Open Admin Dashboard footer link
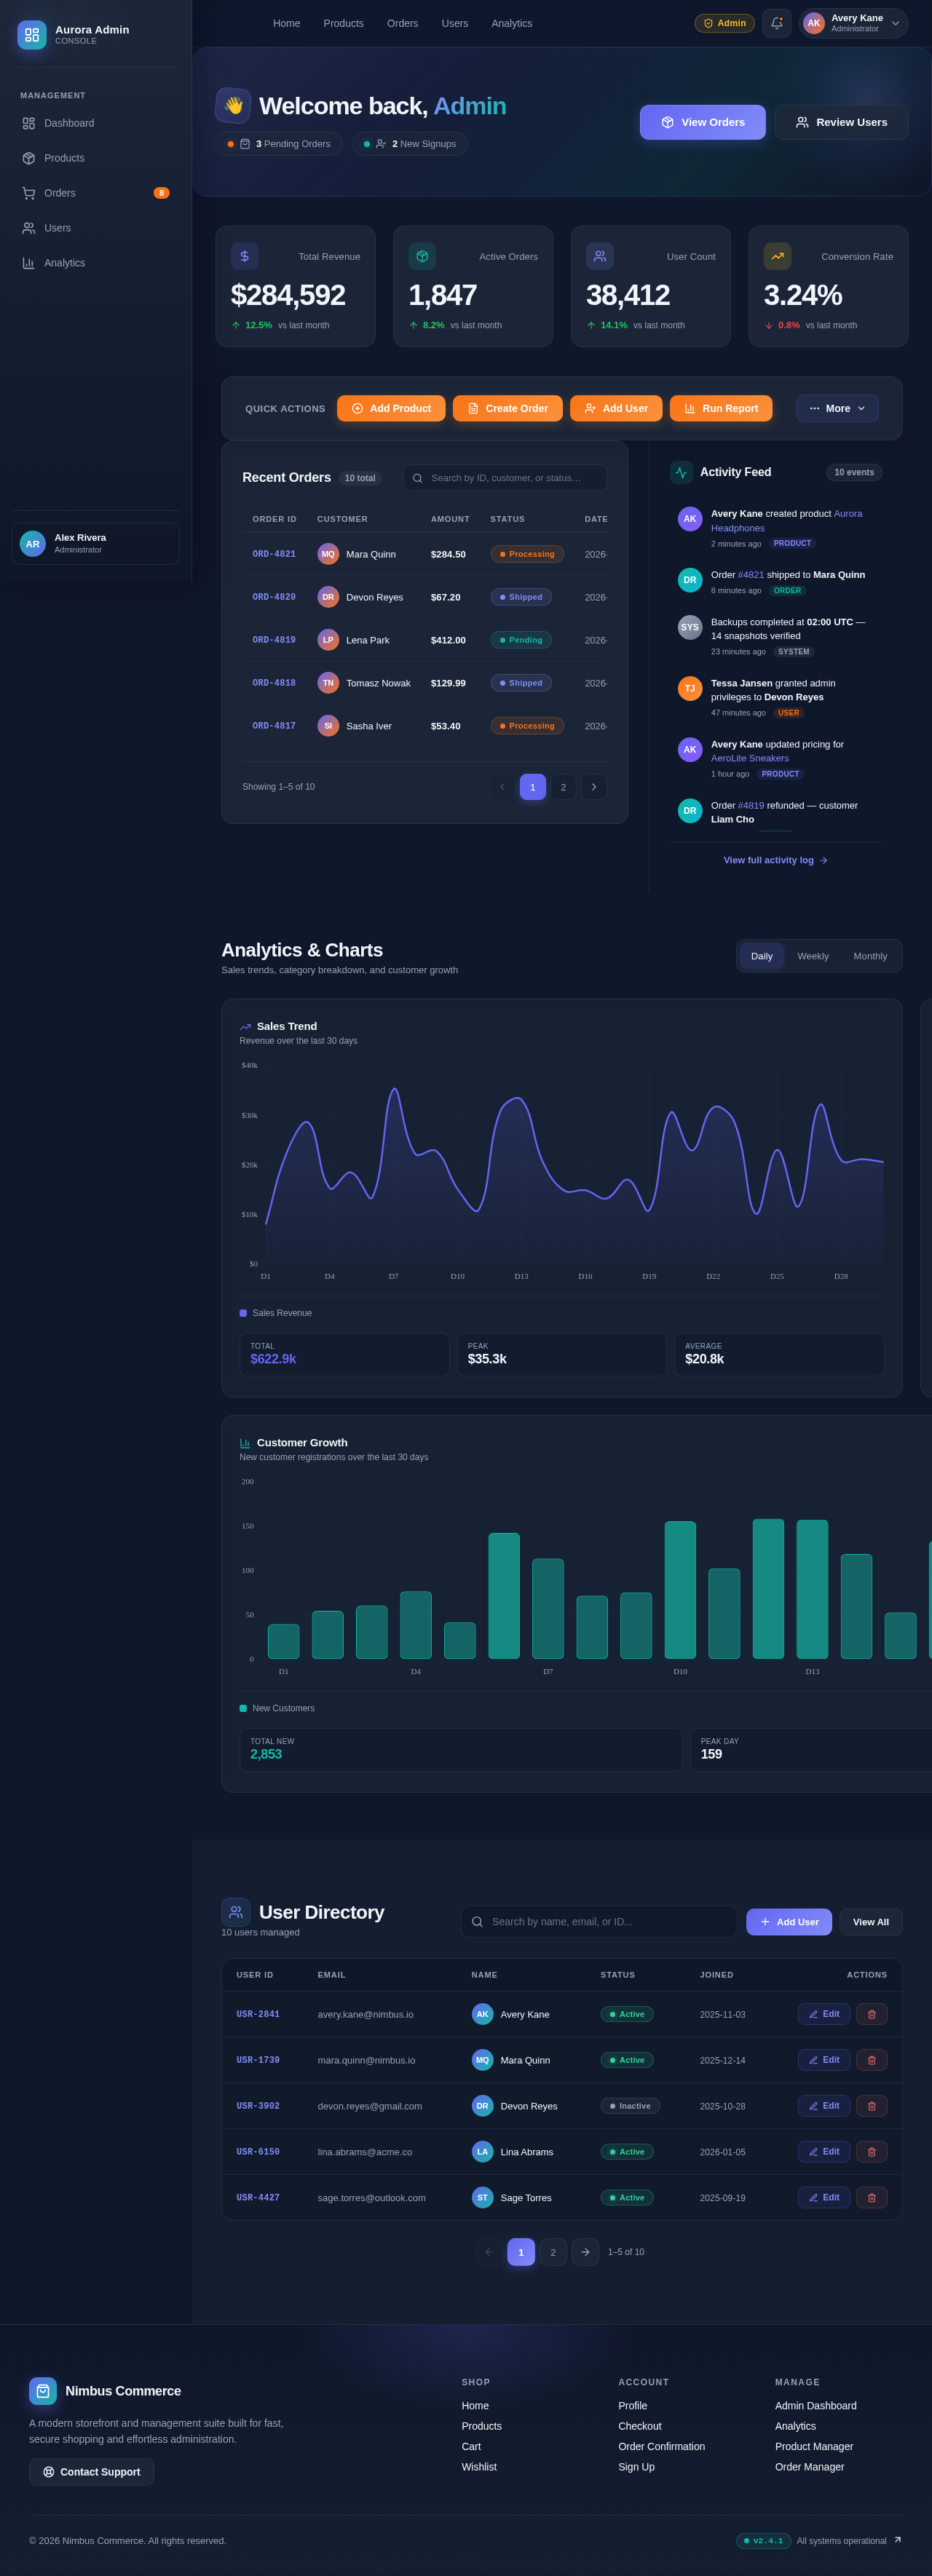This screenshot has height=2576, width=932. coord(815,2405)
